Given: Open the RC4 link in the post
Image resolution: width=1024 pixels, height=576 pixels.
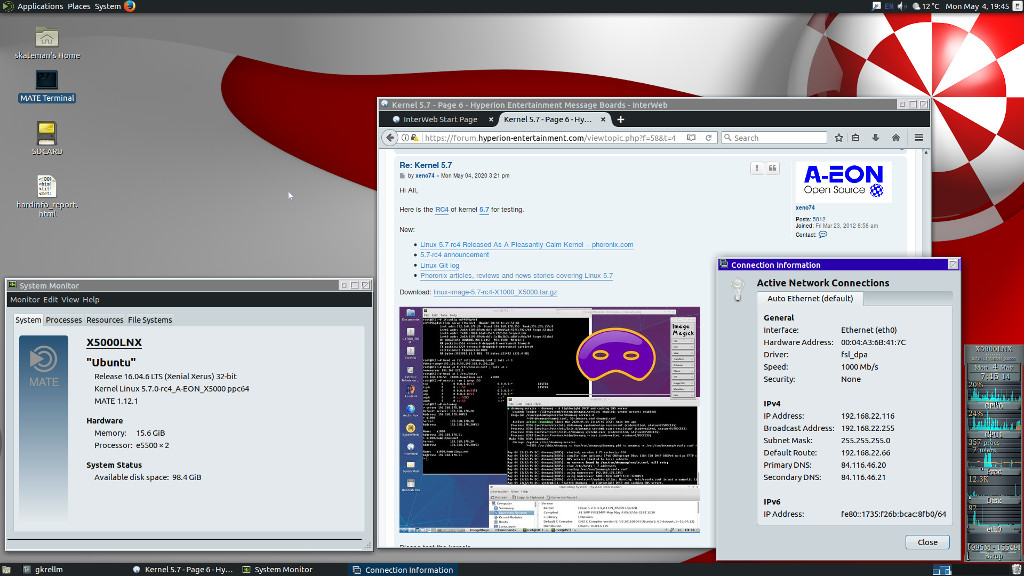Looking at the screenshot, I should (442, 210).
